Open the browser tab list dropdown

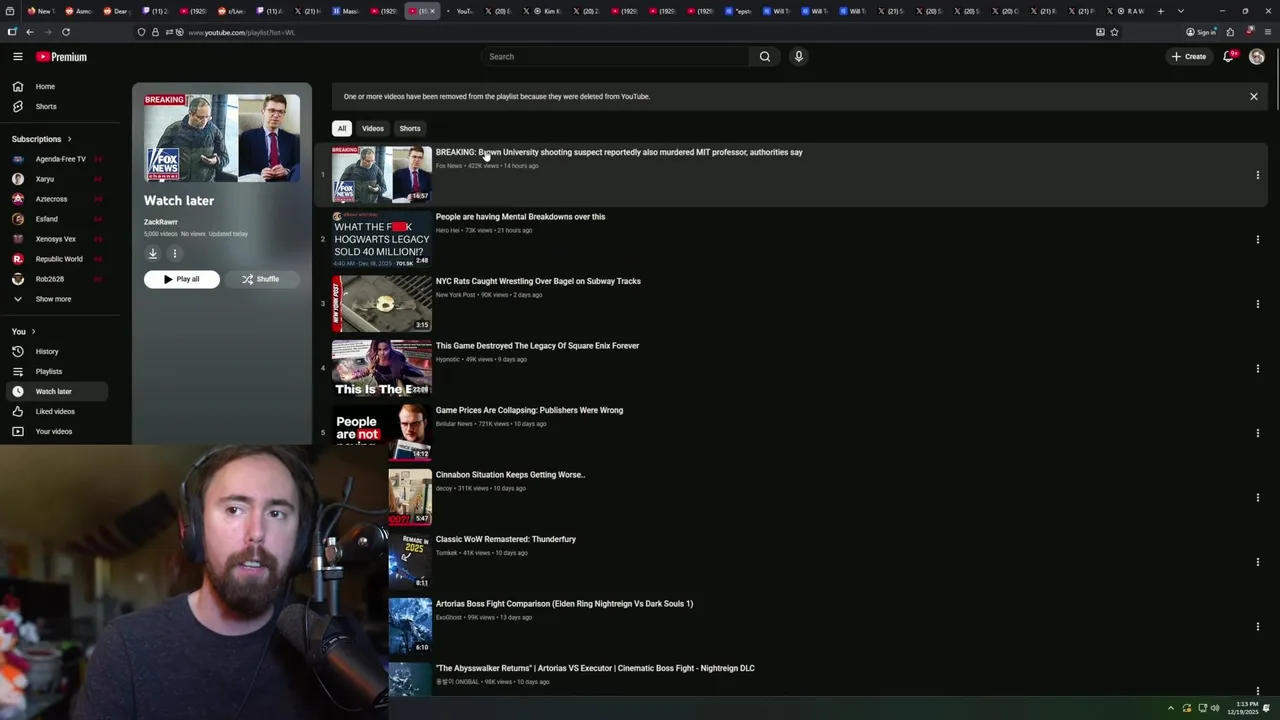(1181, 11)
